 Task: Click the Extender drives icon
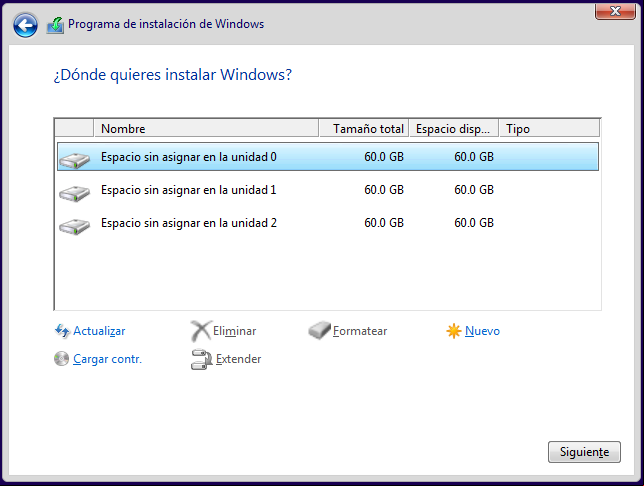tap(202, 359)
